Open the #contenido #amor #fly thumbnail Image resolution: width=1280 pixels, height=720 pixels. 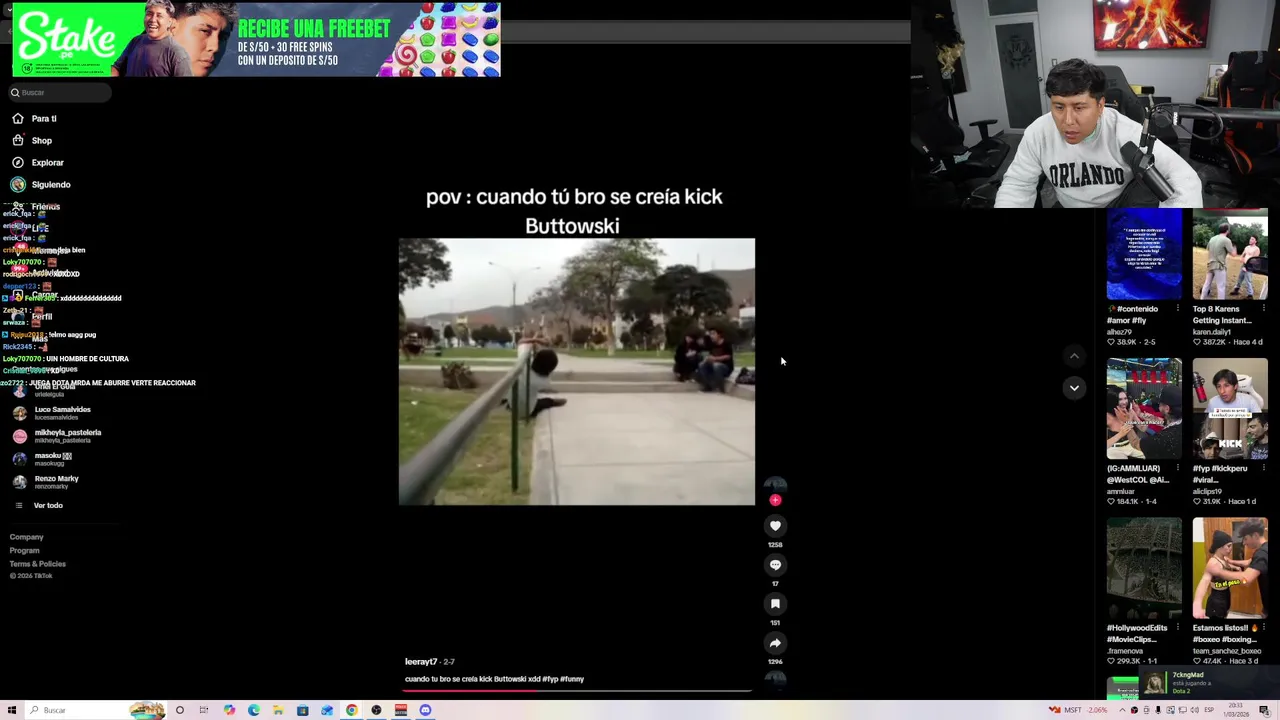tap(1144, 254)
